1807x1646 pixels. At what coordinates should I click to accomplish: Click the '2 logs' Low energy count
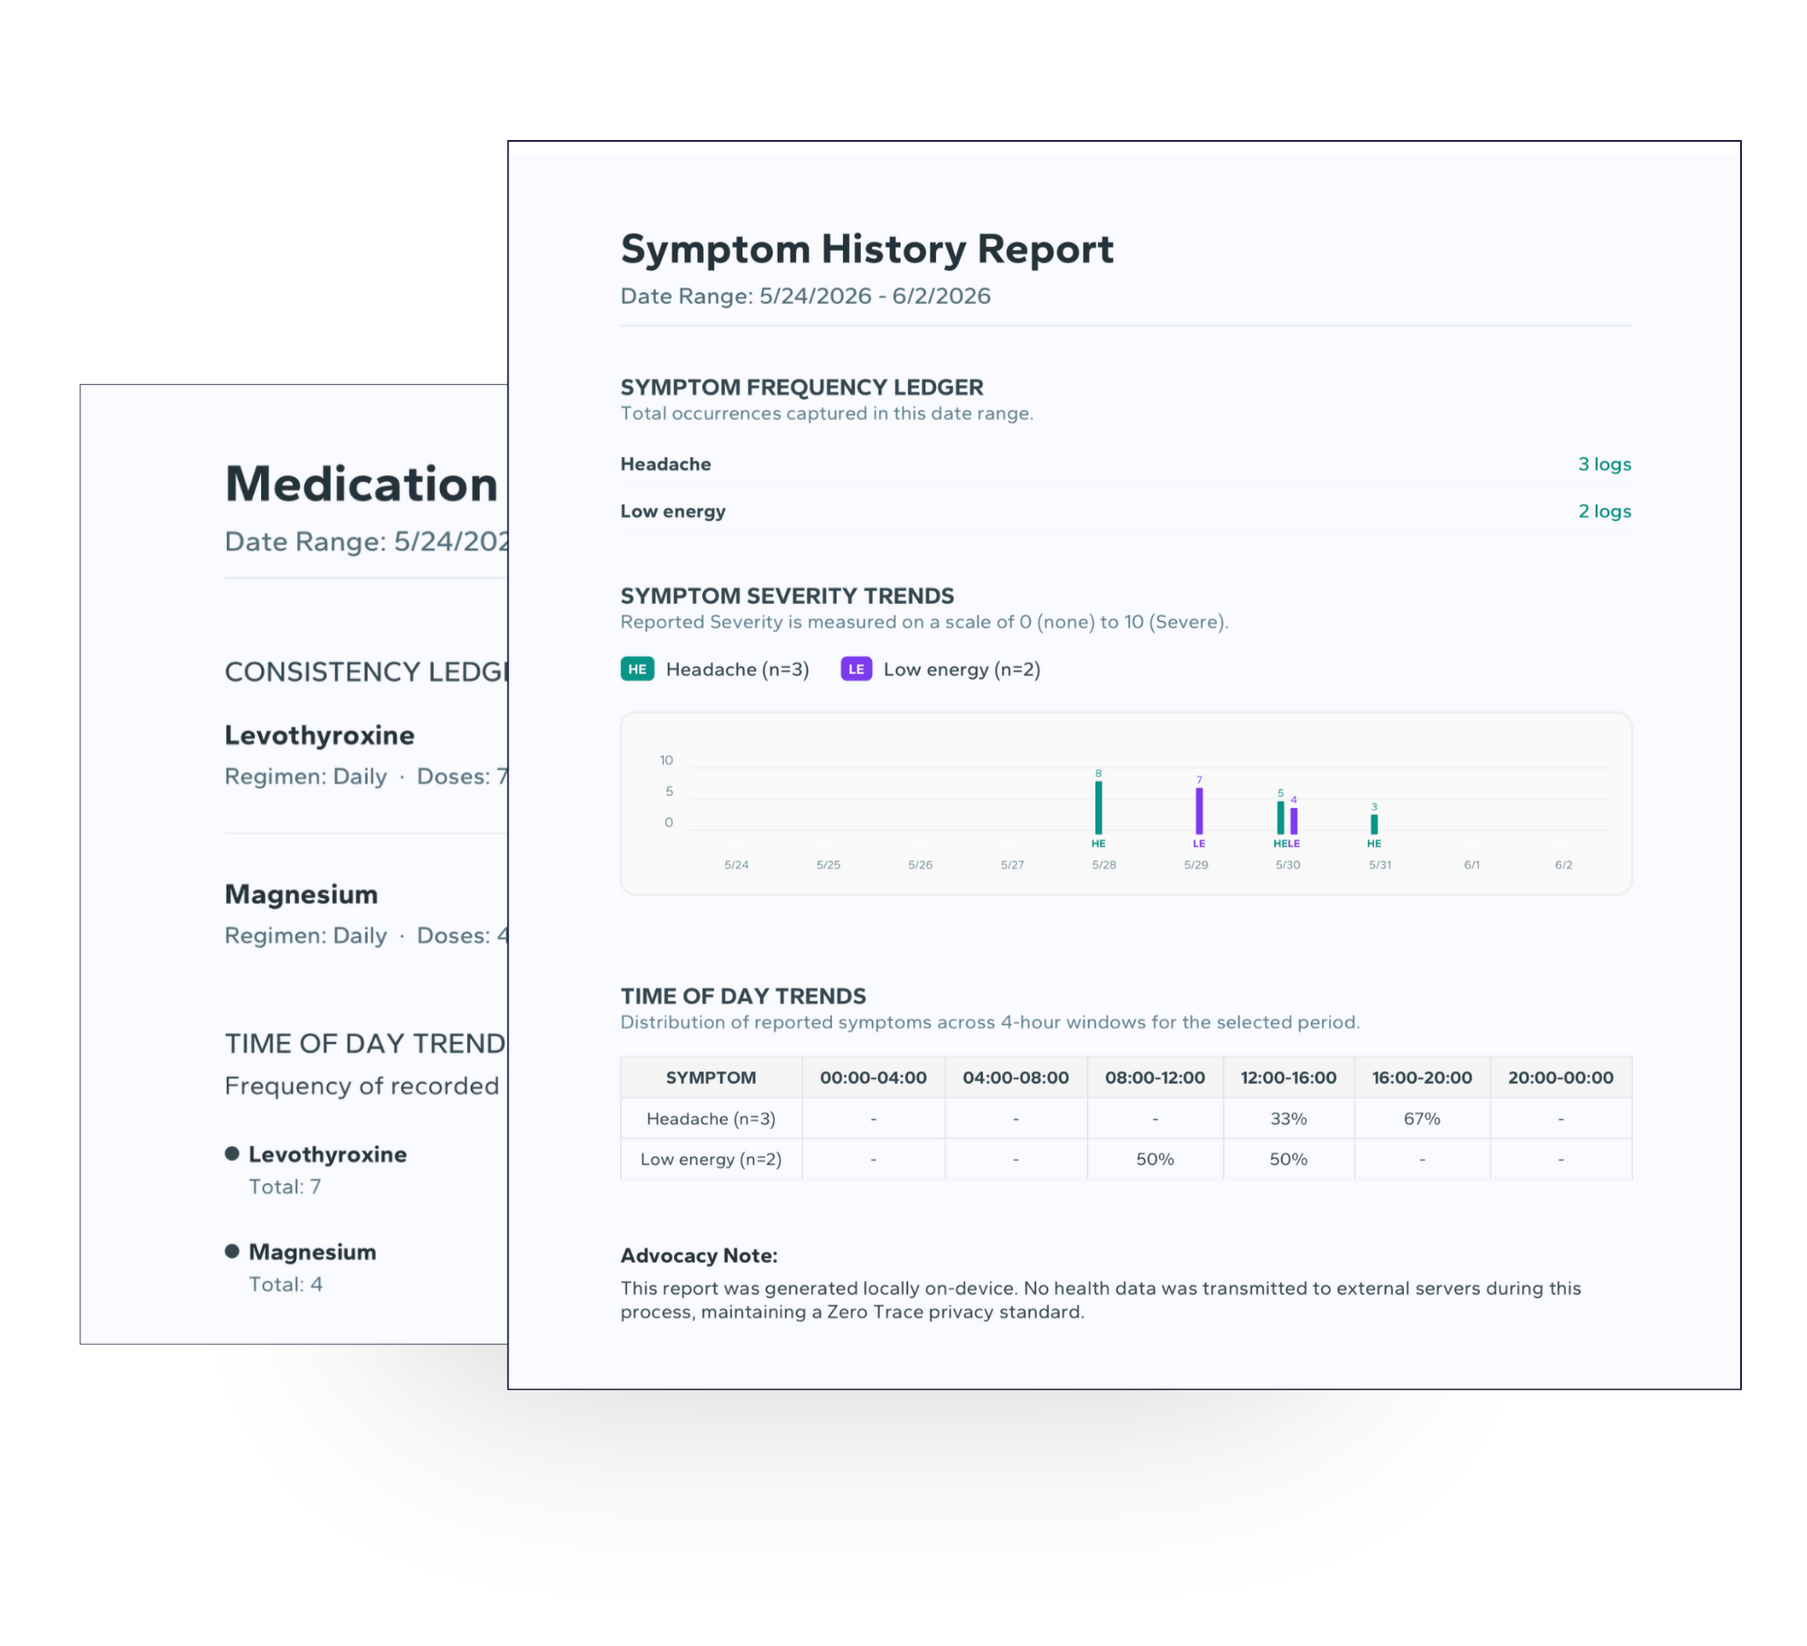click(x=1604, y=511)
